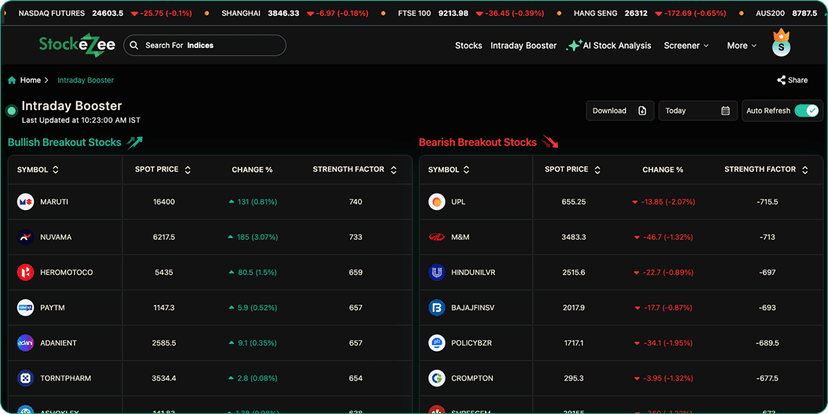
Task: Click the StockEzee logo
Action: point(74,45)
